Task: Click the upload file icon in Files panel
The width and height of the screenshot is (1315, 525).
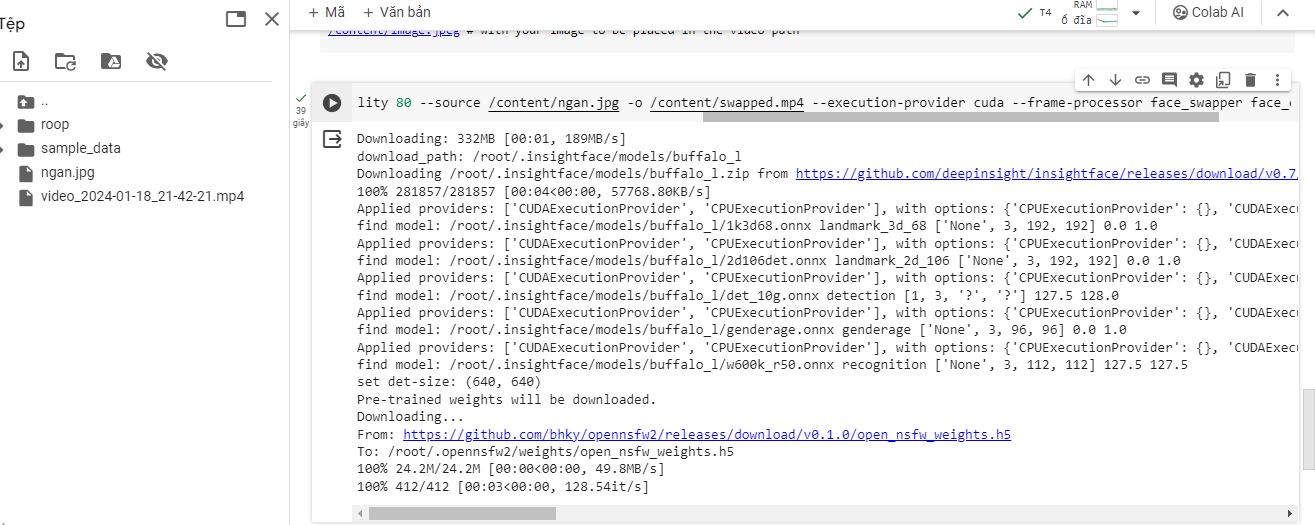Action: (x=21, y=62)
